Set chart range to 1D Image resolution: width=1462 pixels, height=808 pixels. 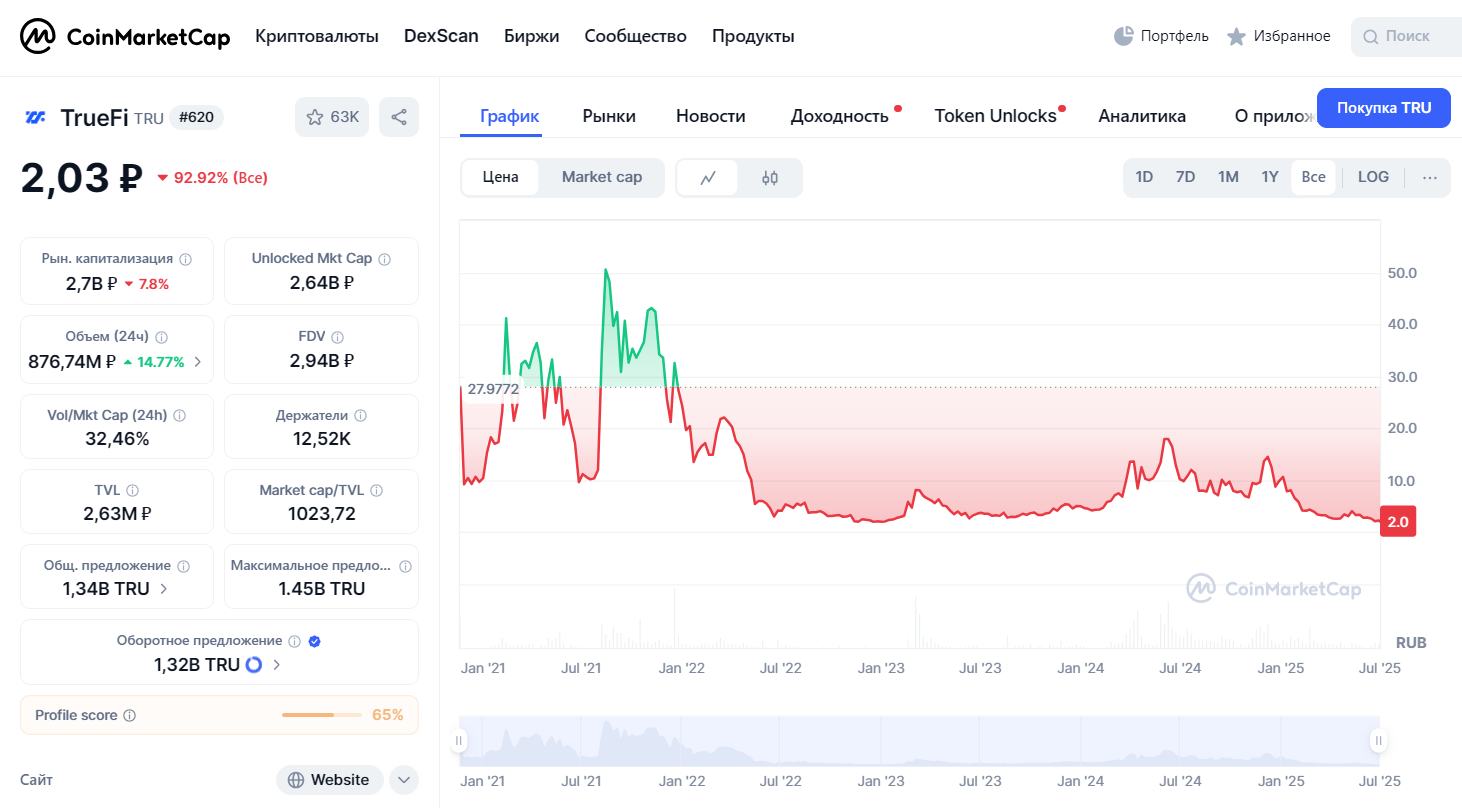1144,177
